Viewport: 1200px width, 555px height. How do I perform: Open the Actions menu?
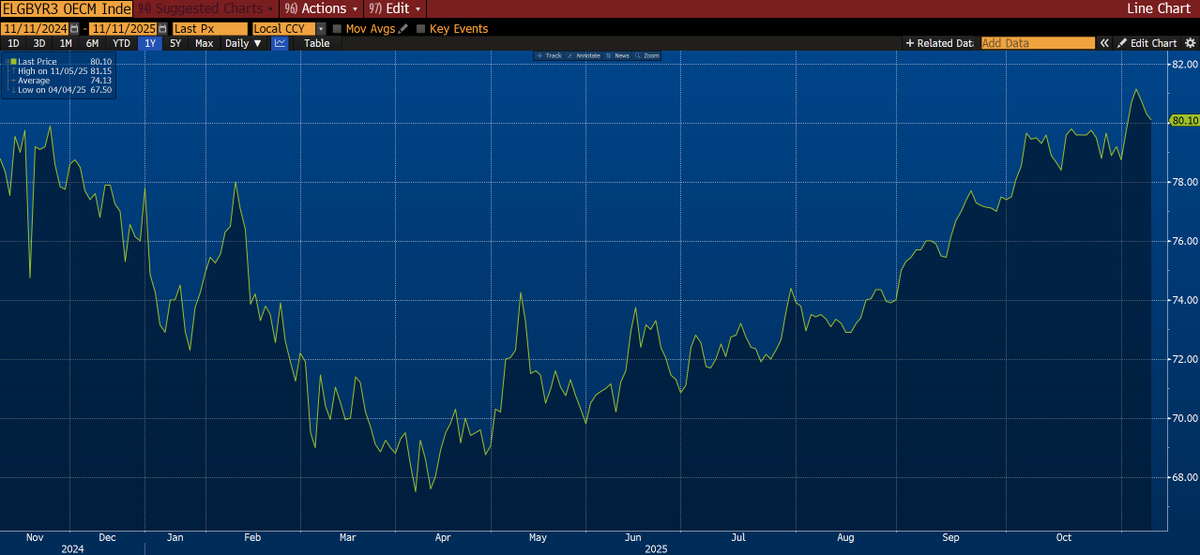(x=322, y=8)
